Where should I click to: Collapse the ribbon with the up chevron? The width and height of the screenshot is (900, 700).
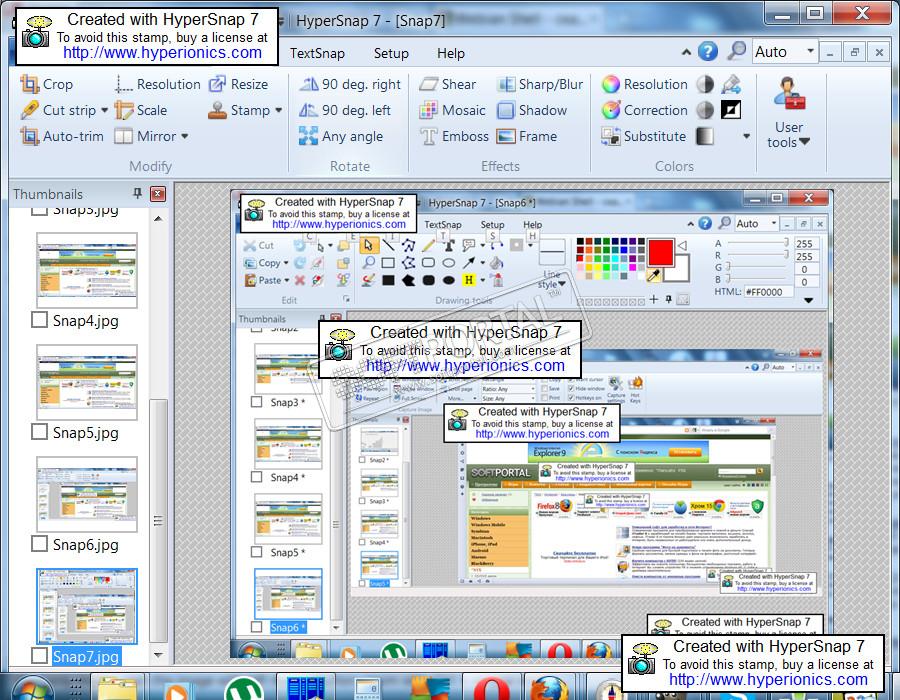point(686,52)
